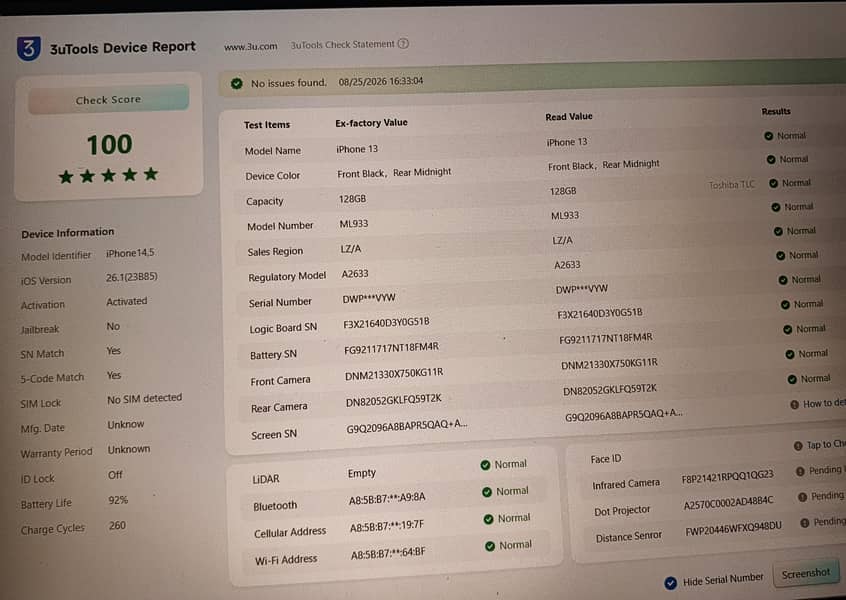Viewport: 846px width, 600px height.
Task: Click the info icon in the Face ID row
Action: point(798,446)
